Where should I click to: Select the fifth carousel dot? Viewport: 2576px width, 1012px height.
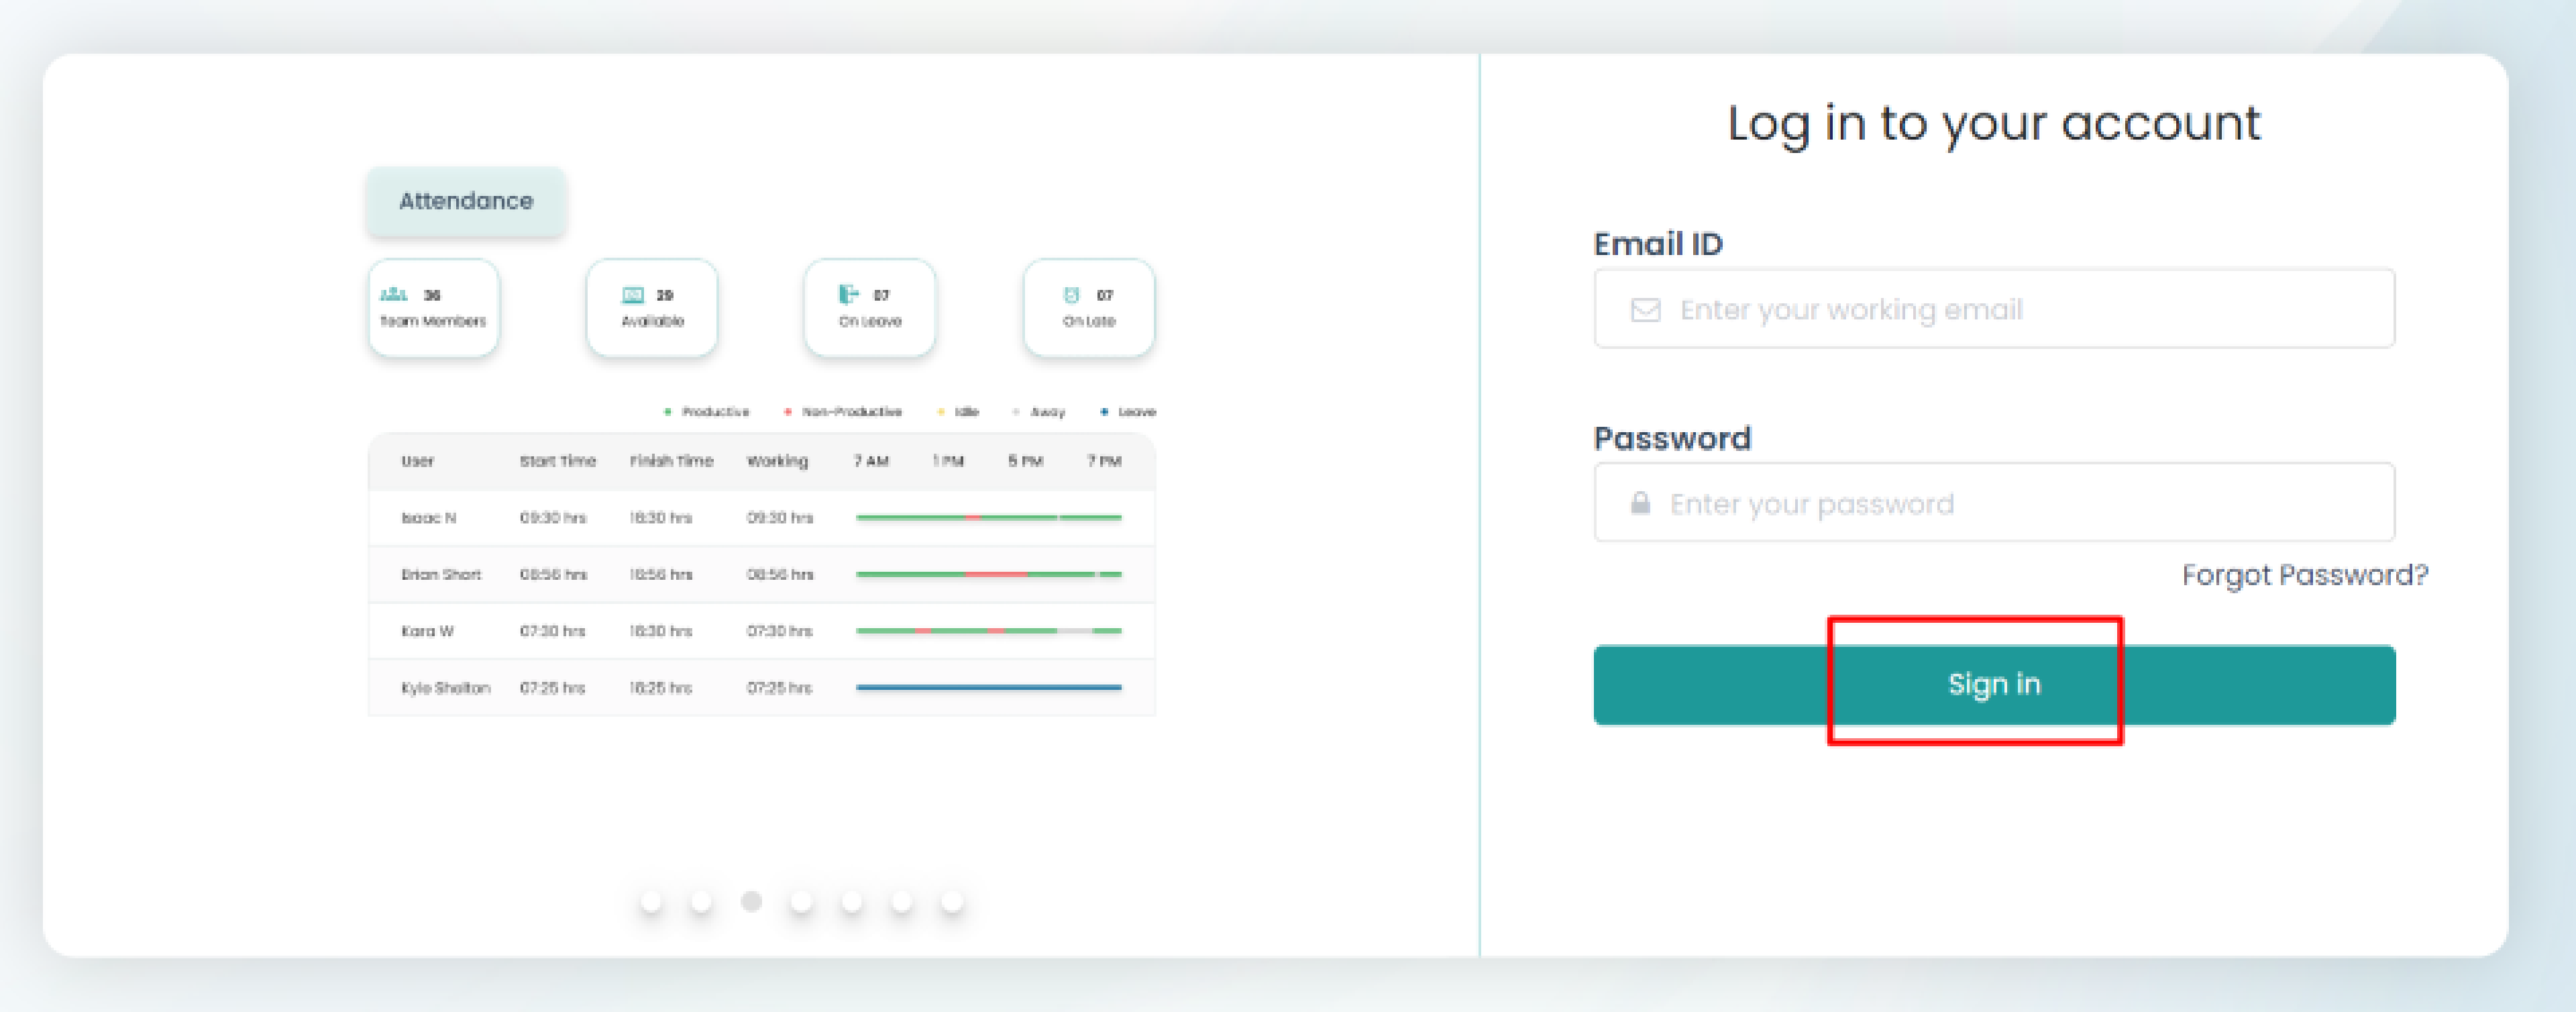point(851,902)
